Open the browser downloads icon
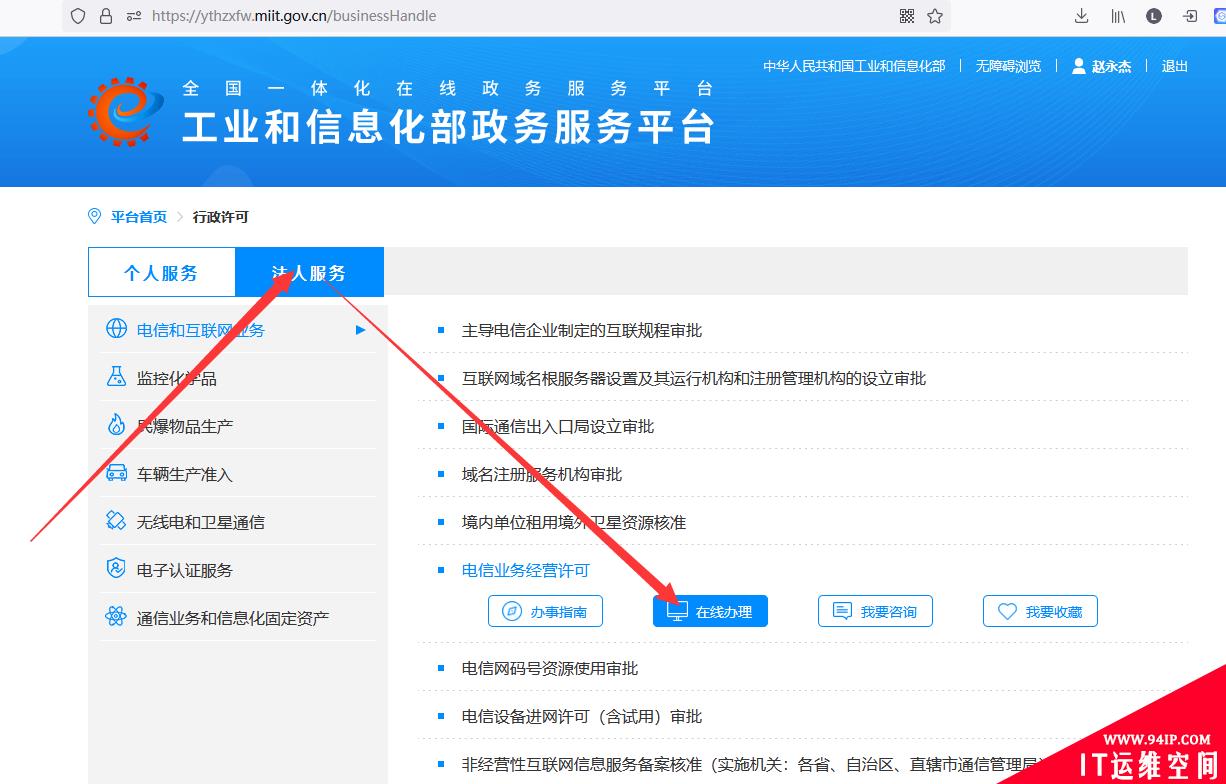Viewport: 1226px width, 784px height. 1082,16
